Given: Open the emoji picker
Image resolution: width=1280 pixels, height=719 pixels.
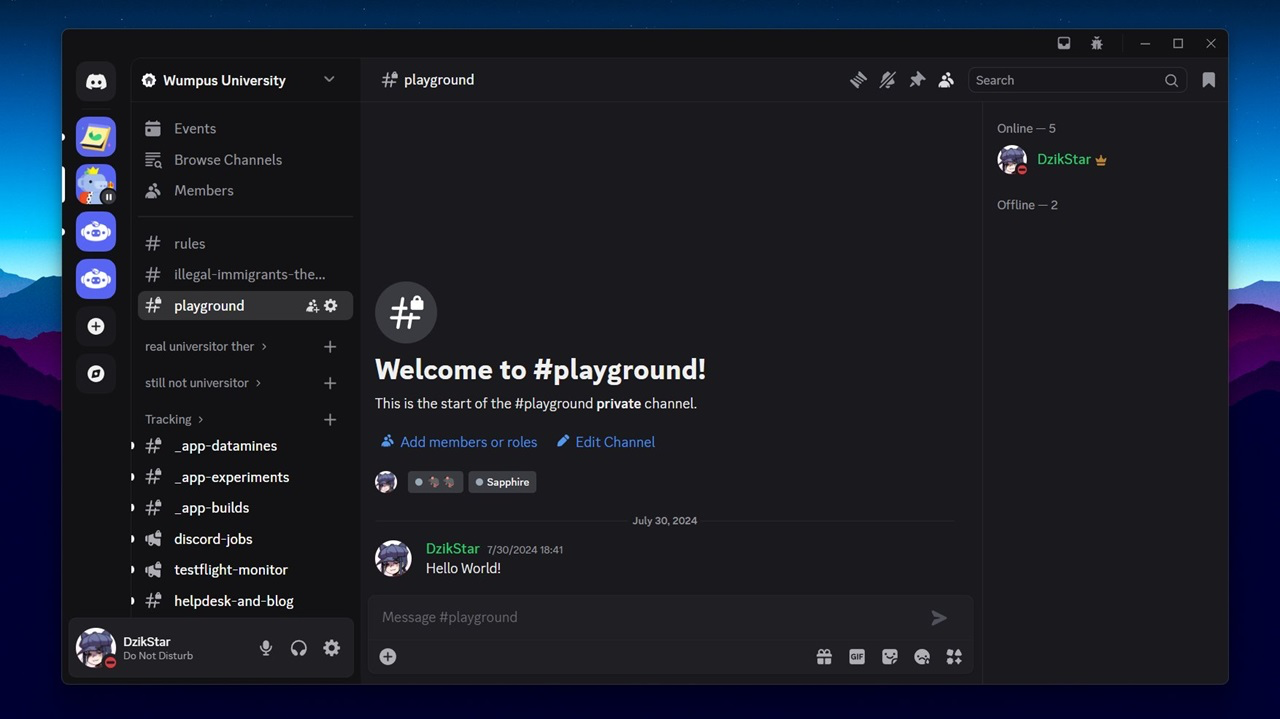Looking at the screenshot, I should point(922,657).
